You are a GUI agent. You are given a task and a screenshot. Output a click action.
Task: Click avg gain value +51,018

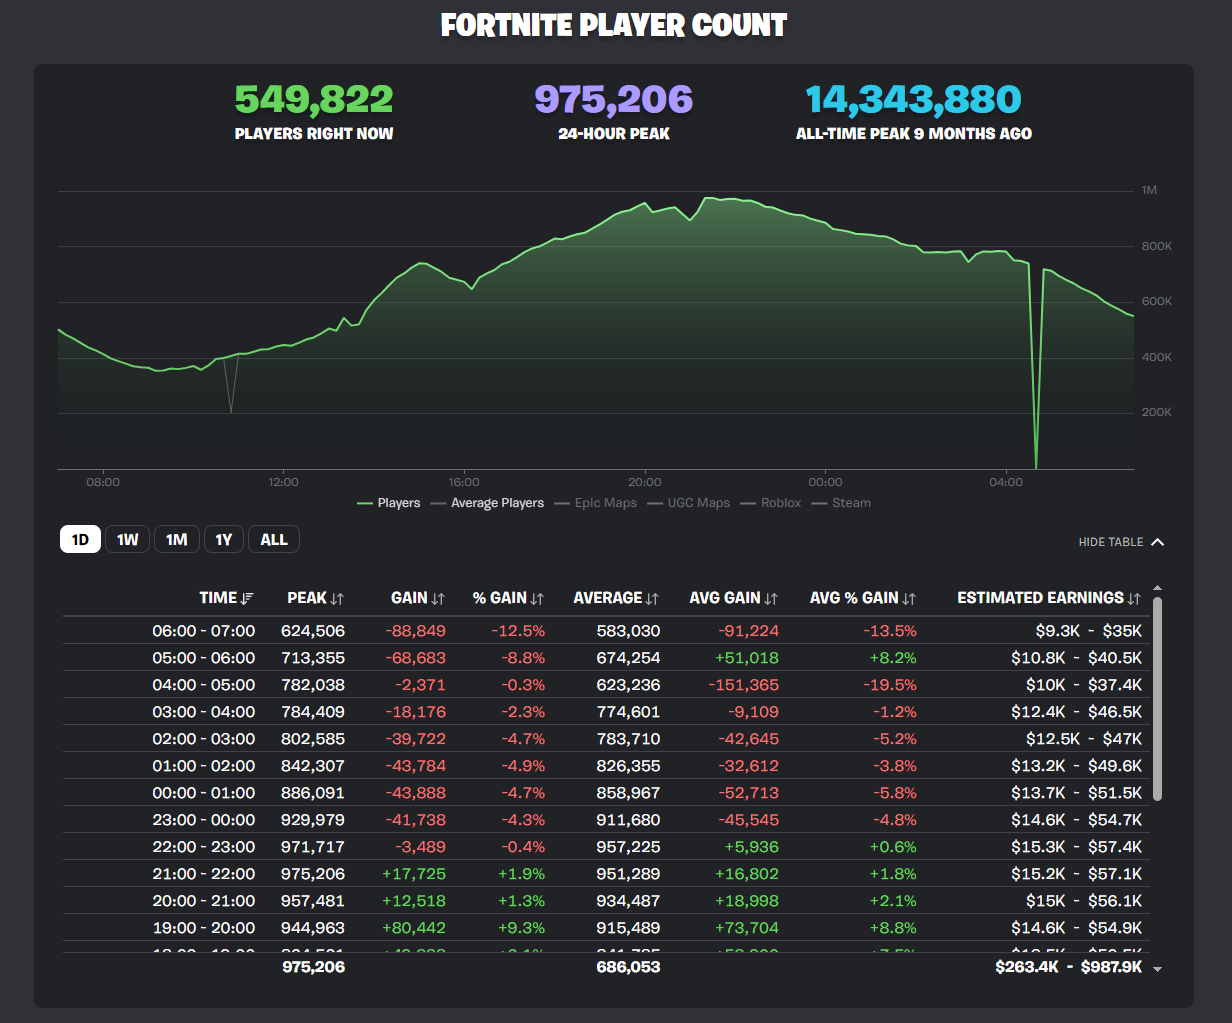pyautogui.click(x=747, y=658)
